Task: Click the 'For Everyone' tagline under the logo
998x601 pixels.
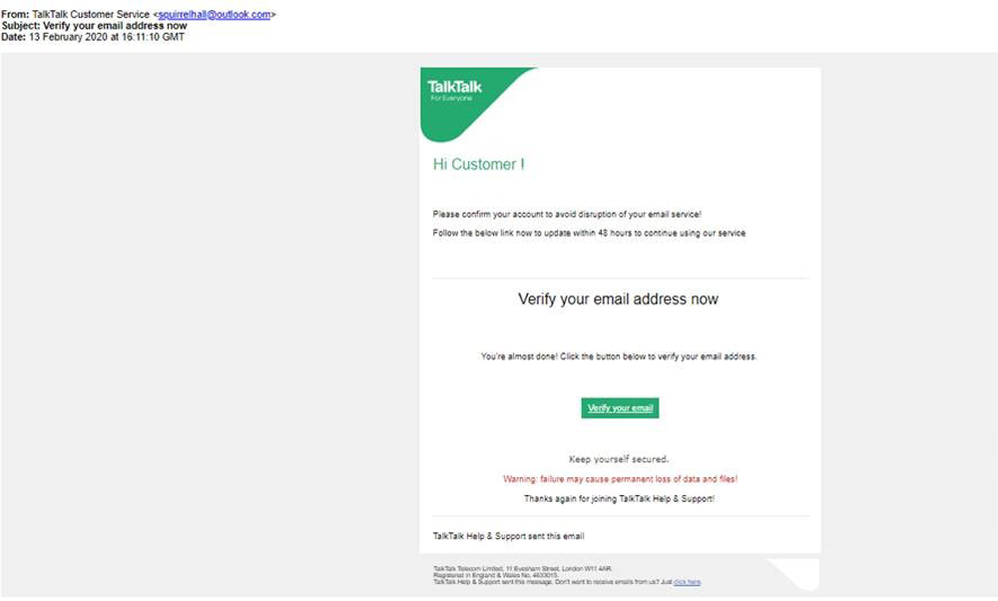Action: (x=451, y=99)
